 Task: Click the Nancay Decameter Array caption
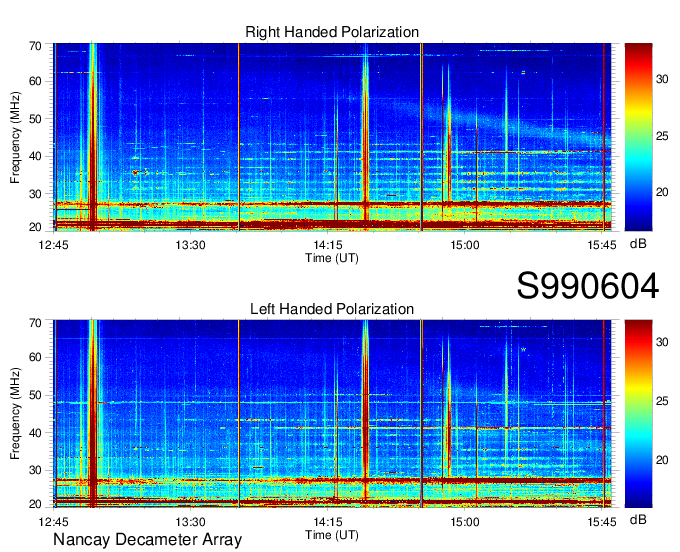147,539
